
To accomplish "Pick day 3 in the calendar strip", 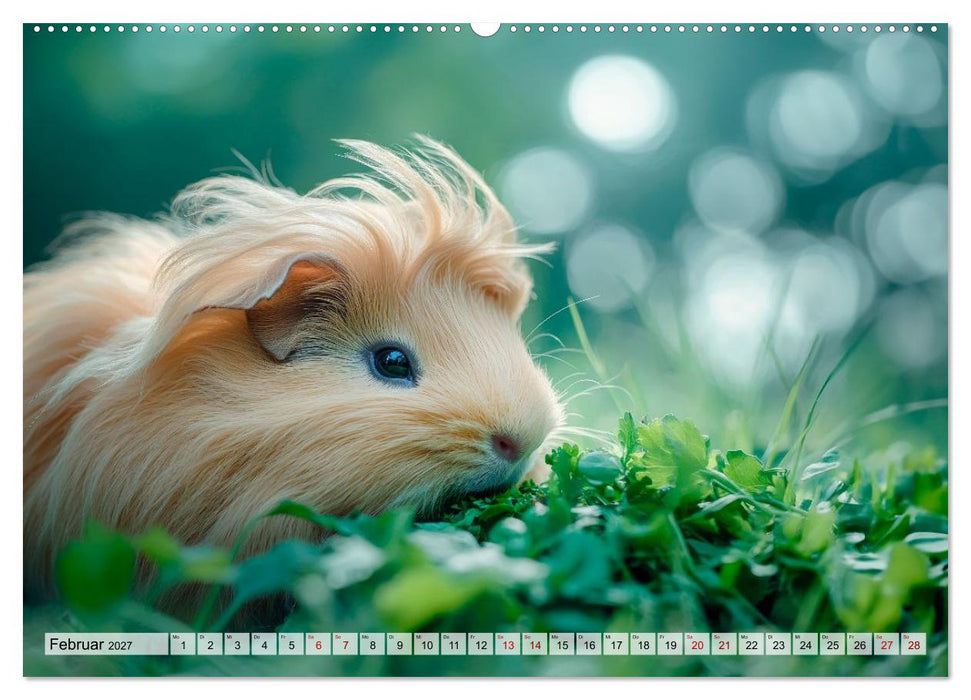I will 237,644.
